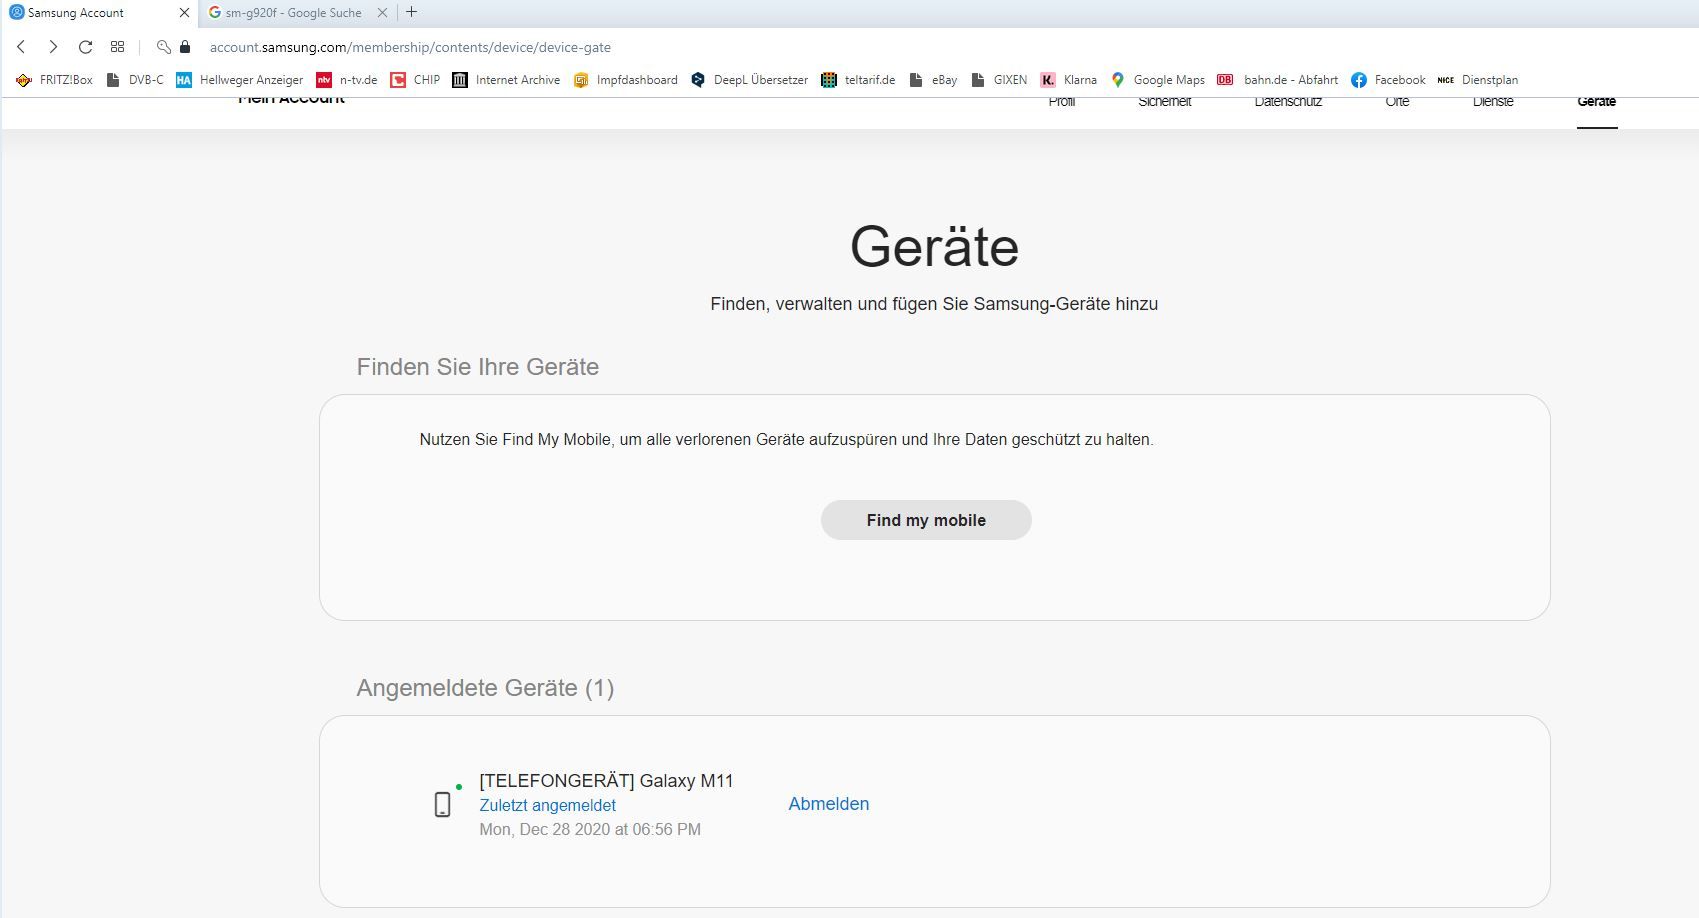Click the Mein Account heading link
This screenshot has width=1699, height=918.
coord(291,100)
